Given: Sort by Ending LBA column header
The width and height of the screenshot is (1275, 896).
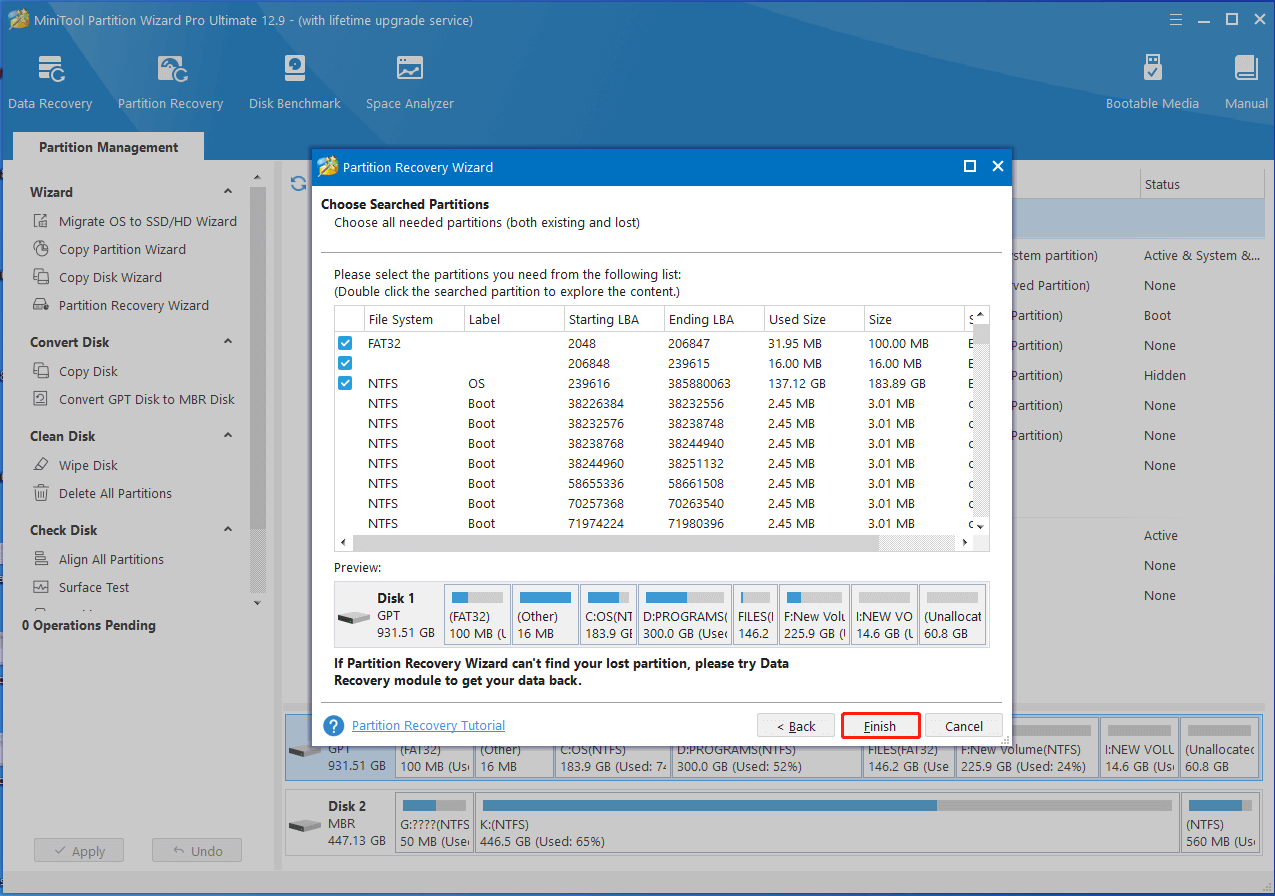Looking at the screenshot, I should (x=714, y=319).
